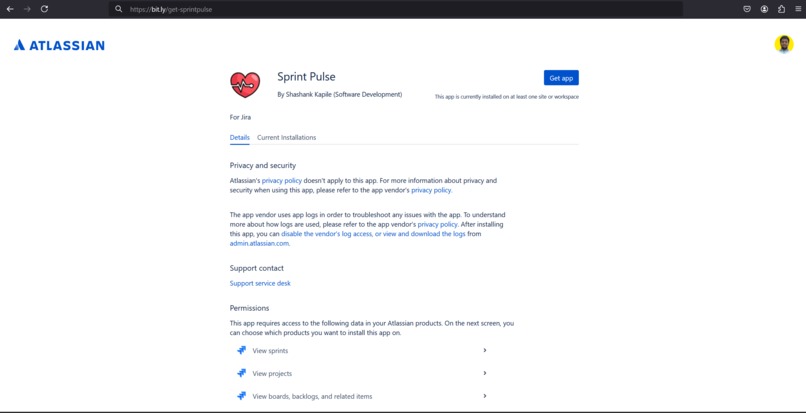Click the Support contact heading
806x413 pixels.
(257, 268)
